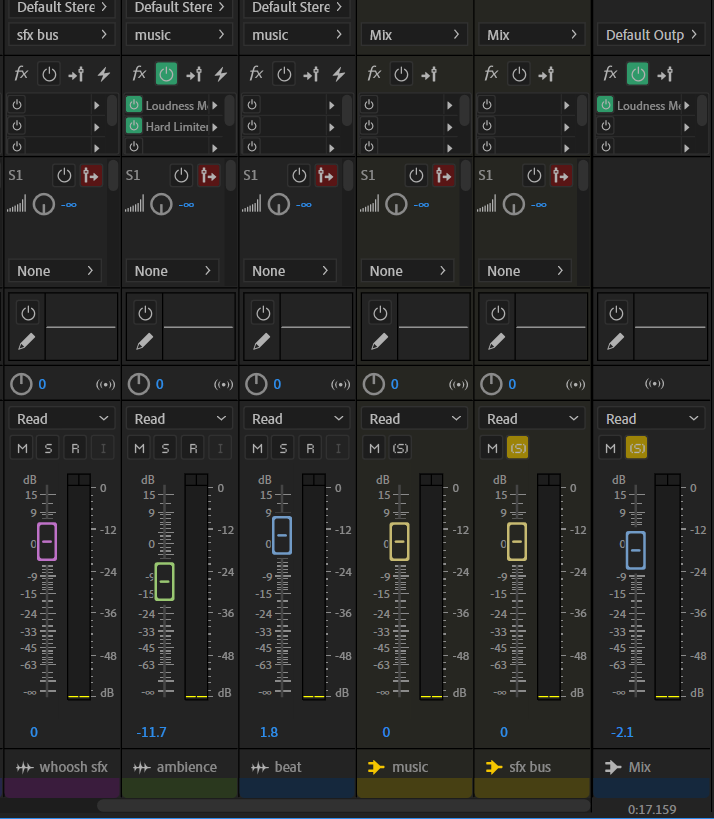The width and height of the screenshot is (714, 819).
Task: Toggle EQ power button on ambience track
Action: pyautogui.click(x=145, y=313)
